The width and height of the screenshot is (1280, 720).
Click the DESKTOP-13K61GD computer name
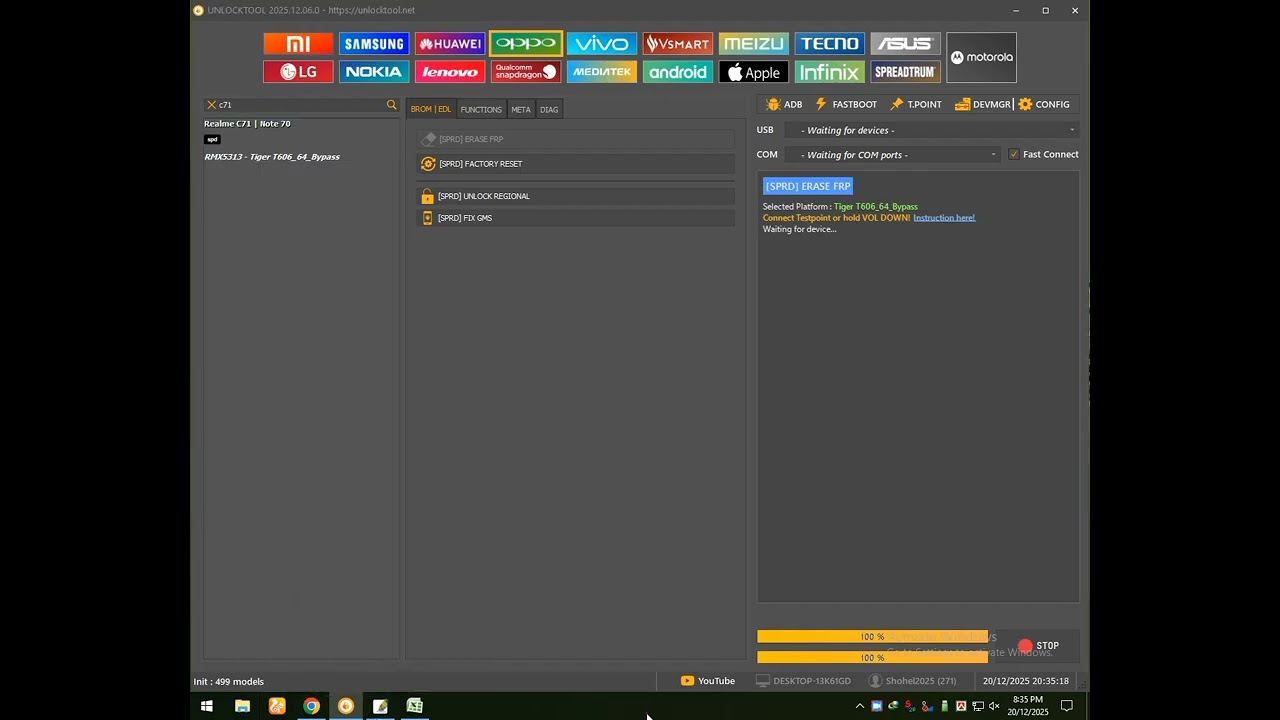tap(804, 681)
